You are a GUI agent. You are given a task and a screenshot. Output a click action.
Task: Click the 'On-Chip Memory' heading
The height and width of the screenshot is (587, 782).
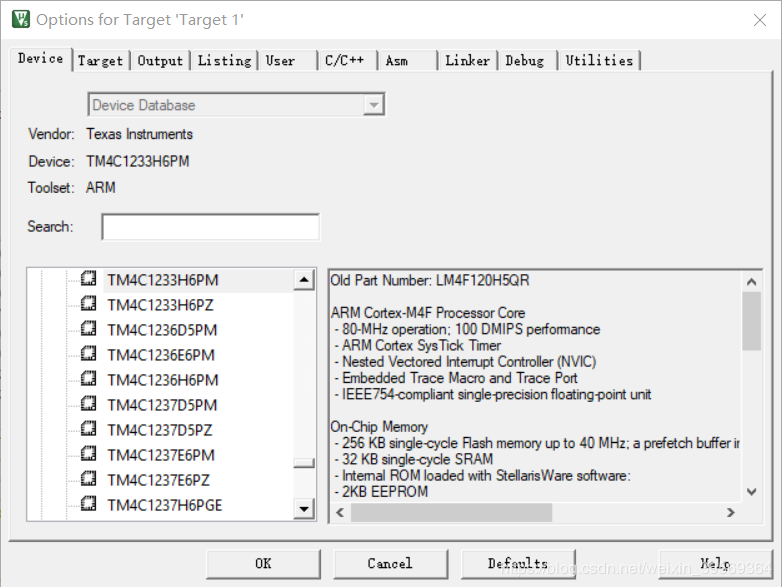click(x=380, y=427)
